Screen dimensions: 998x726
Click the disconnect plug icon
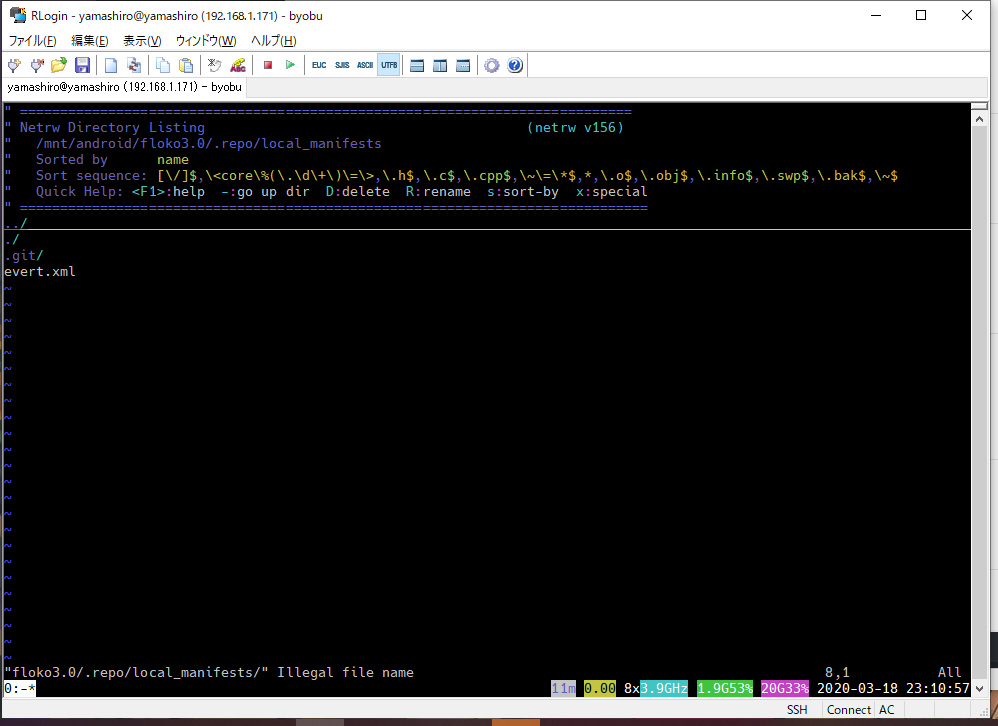pyautogui.click(x=37, y=65)
